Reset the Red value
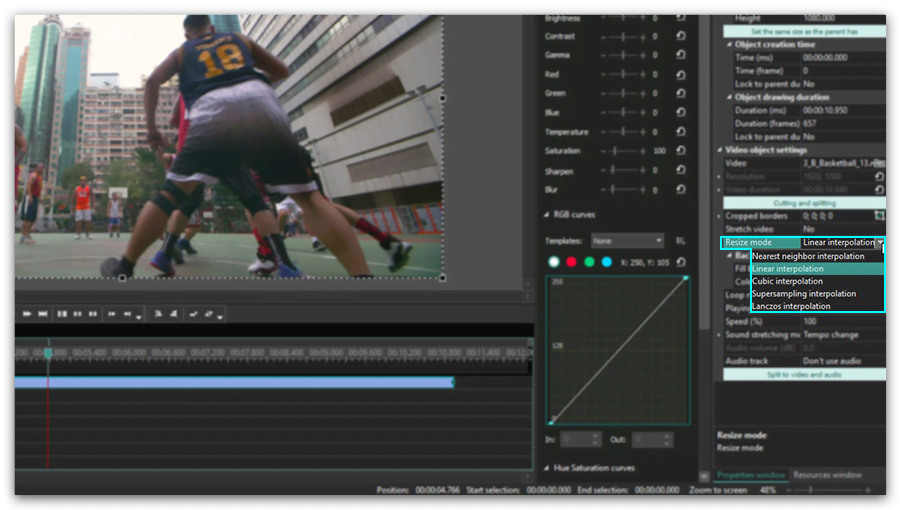The width and height of the screenshot is (900, 510). pos(681,75)
